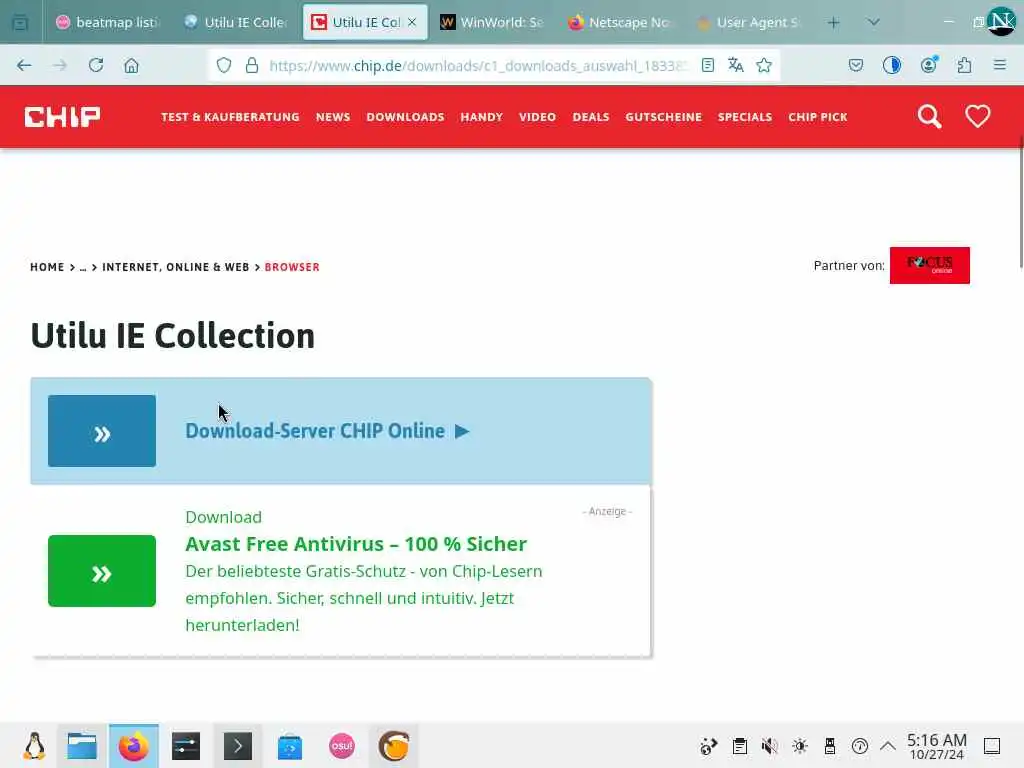Save page to Pocket
The image size is (1024, 768).
click(856, 65)
